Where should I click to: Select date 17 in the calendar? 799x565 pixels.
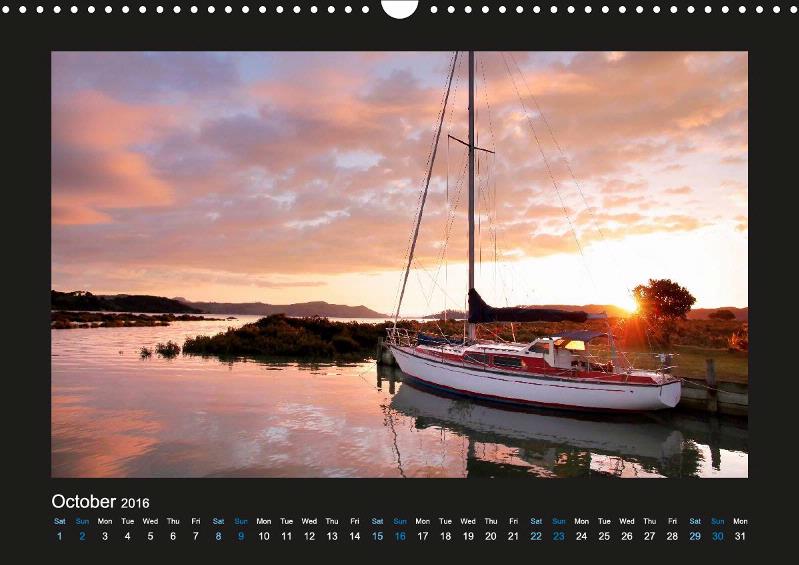[x=423, y=536]
